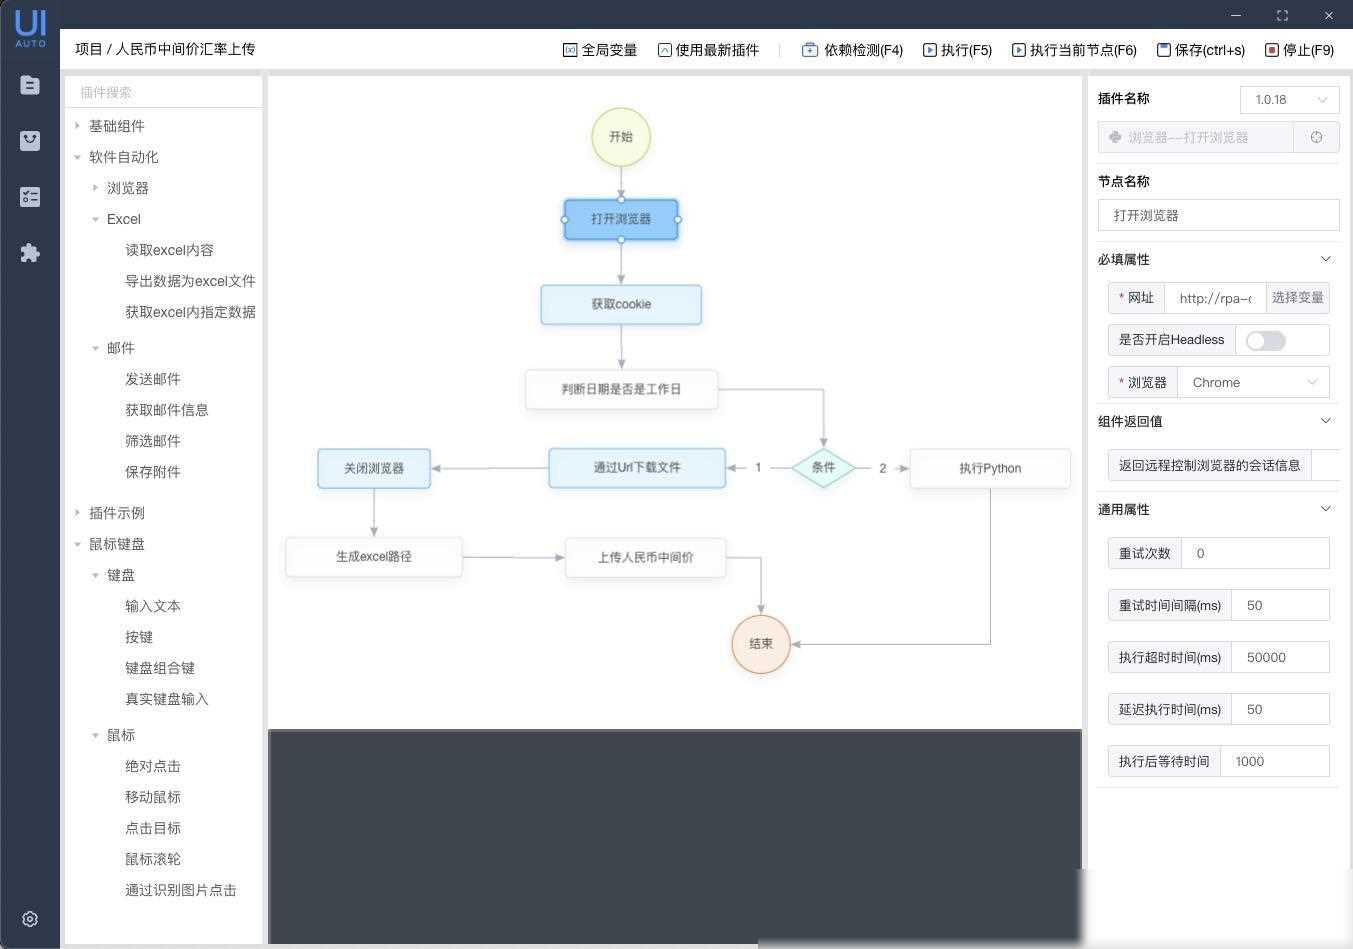Click 使用最新插件 in the toolbar
The image size is (1353, 949).
pos(717,50)
